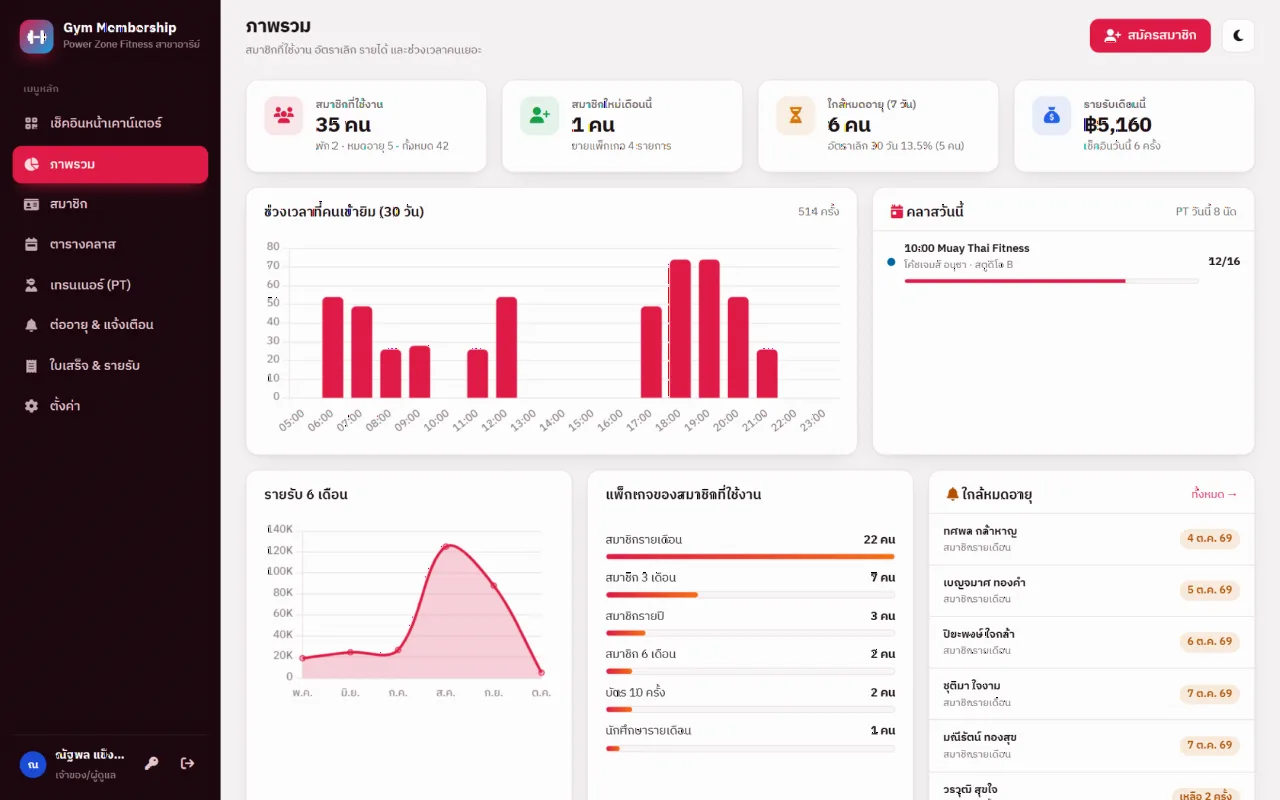Click the สมัครสมาชิก button
The width and height of the screenshot is (1280, 800).
[1150, 36]
